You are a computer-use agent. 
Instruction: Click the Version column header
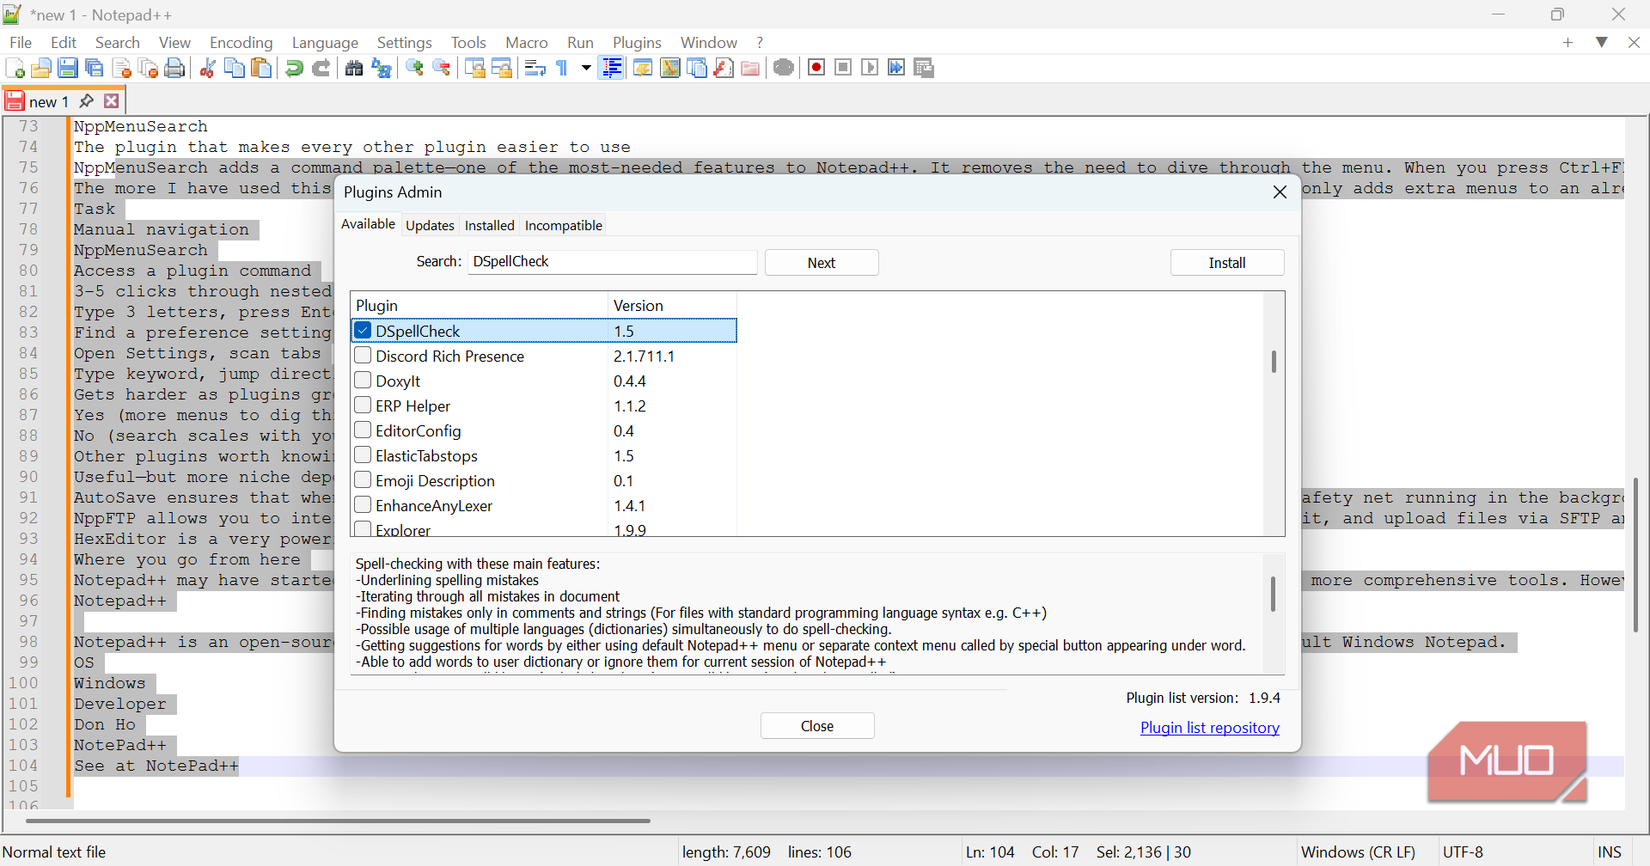click(x=672, y=305)
